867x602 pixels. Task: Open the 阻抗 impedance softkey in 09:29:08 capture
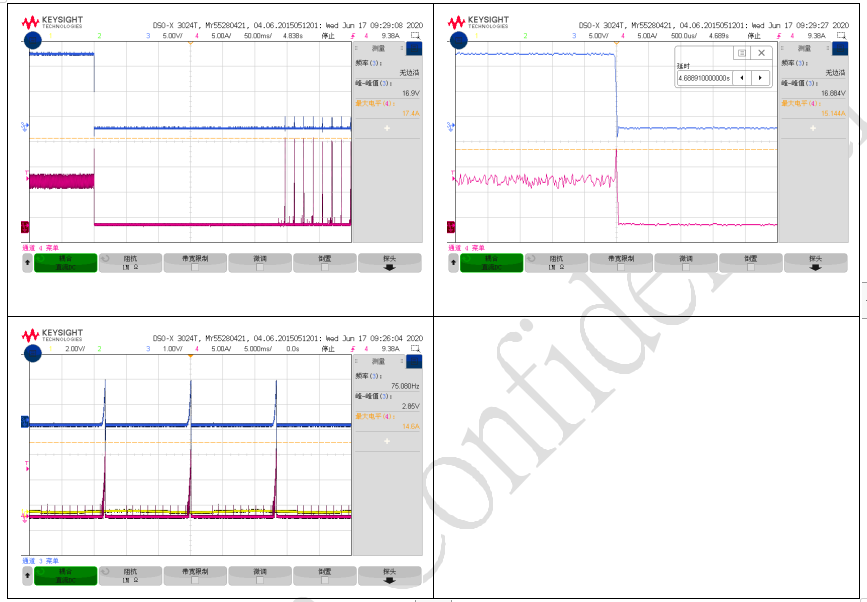(x=130, y=263)
